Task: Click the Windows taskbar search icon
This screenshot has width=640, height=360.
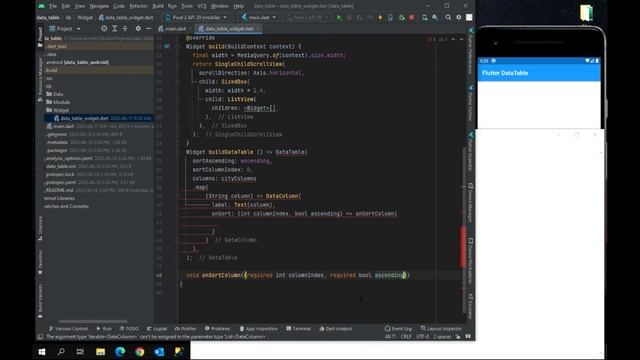Action: point(61,351)
